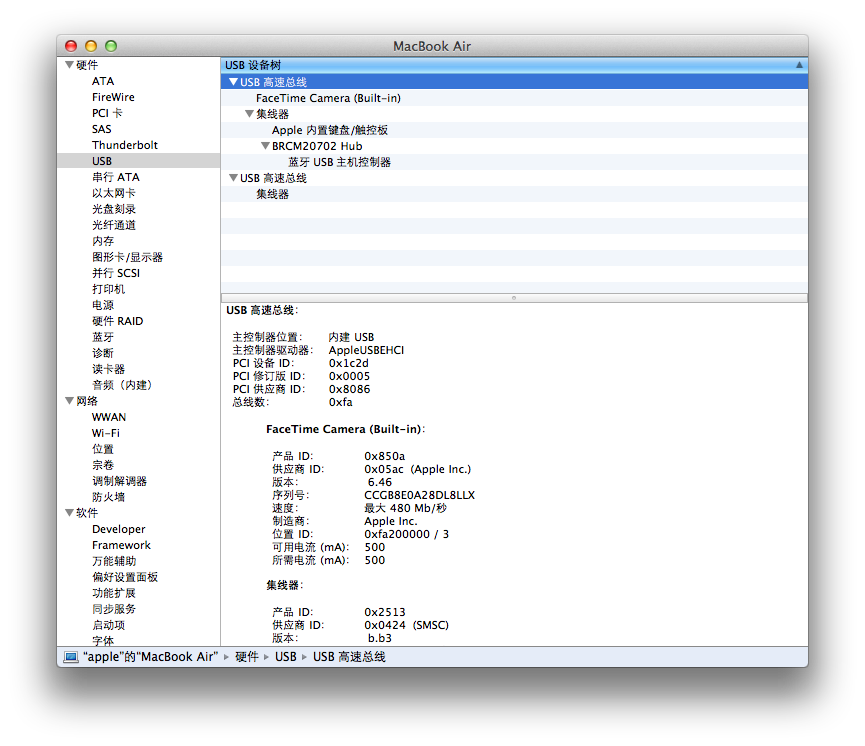The width and height of the screenshot is (865, 746).
Task: Select Thunderbolt in the sidebar
Action: [125, 145]
